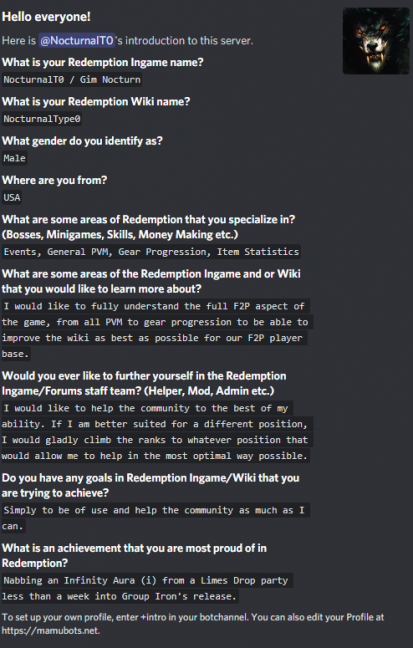Select the answer about climbing the ranks
This screenshot has height=648, width=413.
(157, 432)
